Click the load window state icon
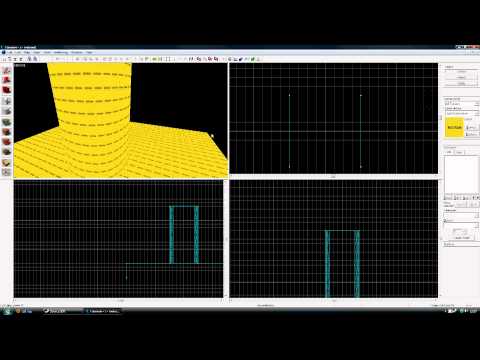This screenshot has height=360, width=480. 29,59
